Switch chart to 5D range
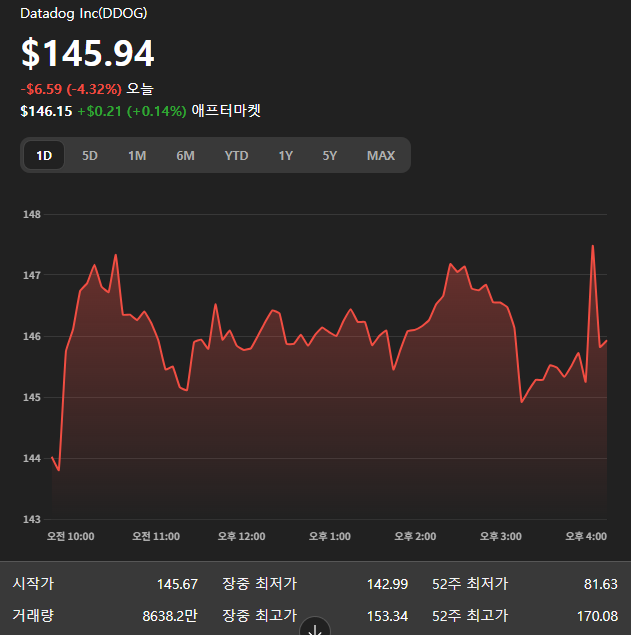Viewport: 631px width, 635px height. pos(90,156)
